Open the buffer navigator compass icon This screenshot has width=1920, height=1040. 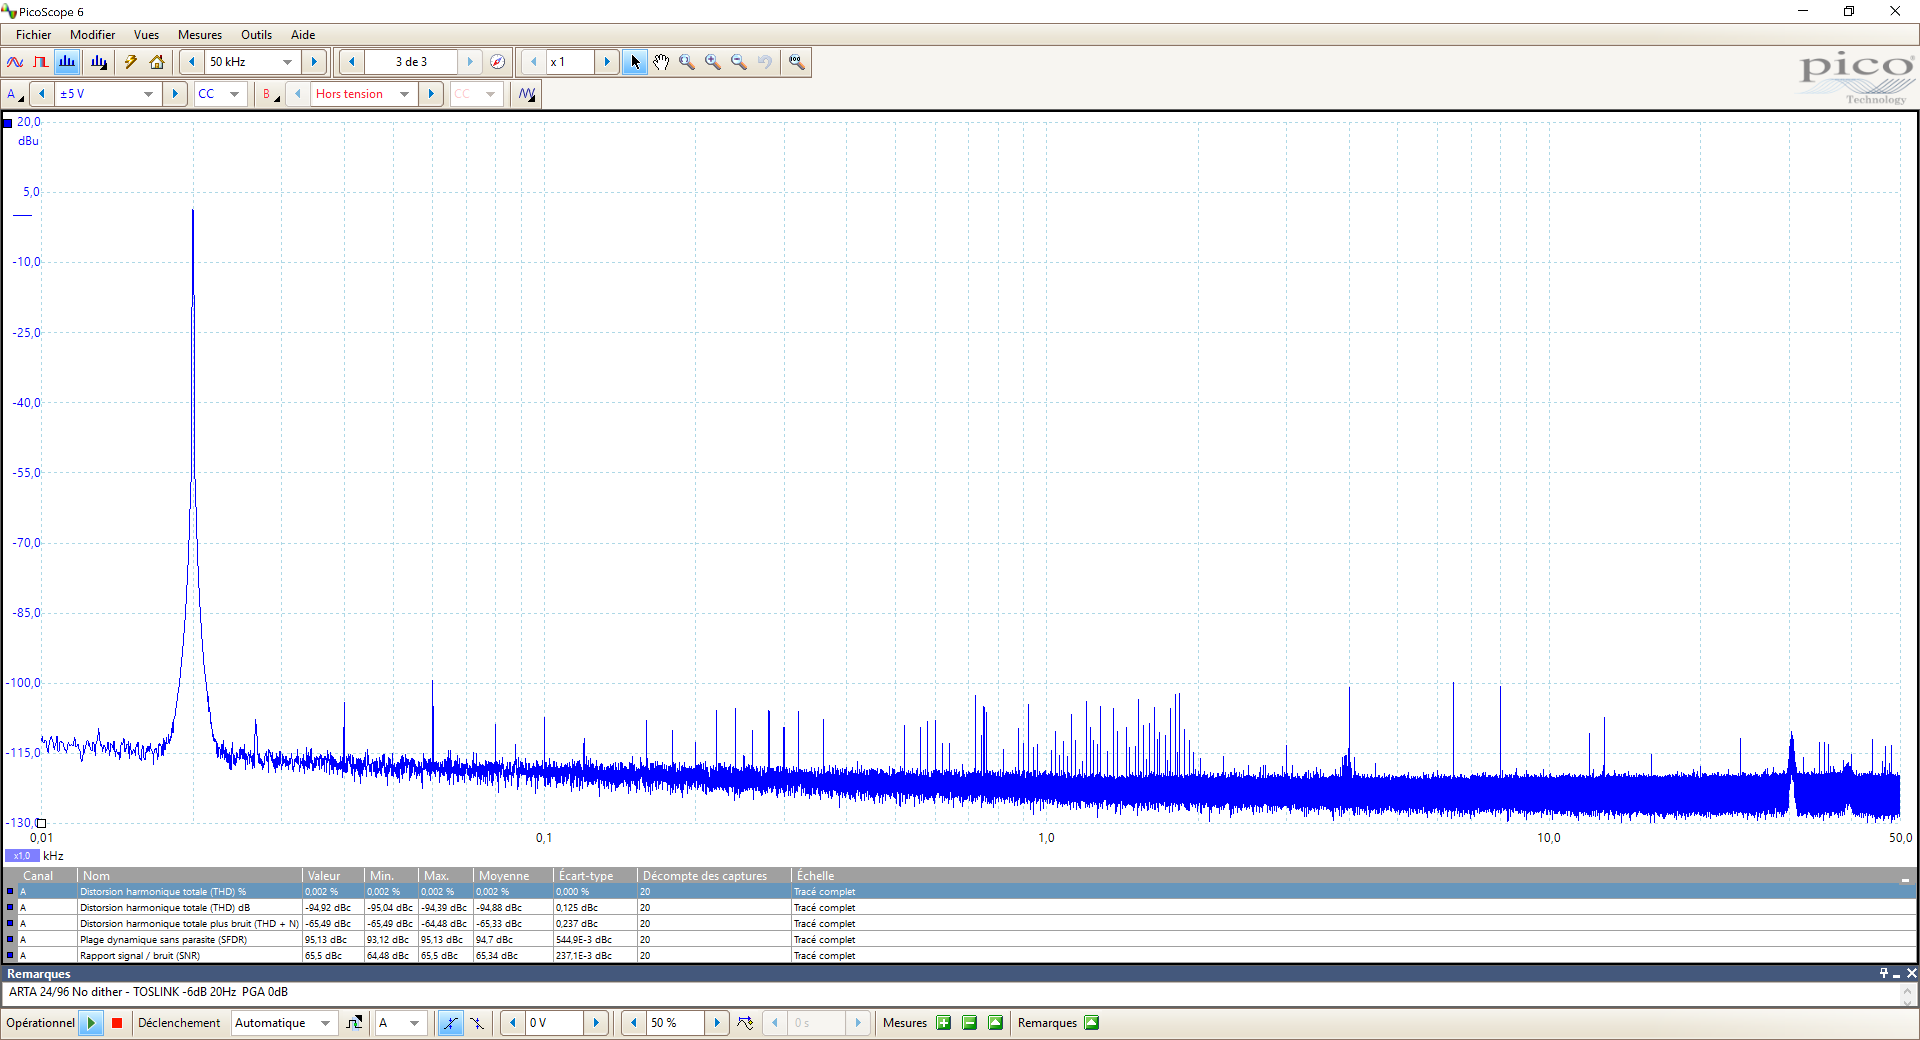(497, 62)
